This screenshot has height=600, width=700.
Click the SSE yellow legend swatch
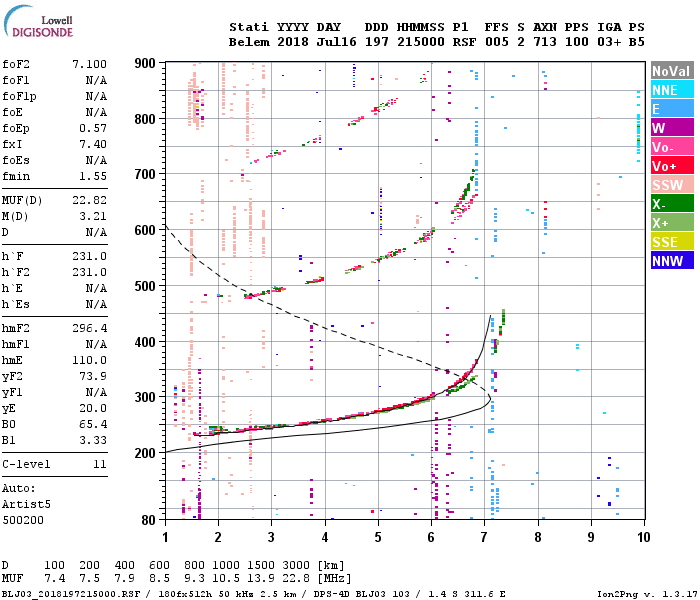(672, 242)
